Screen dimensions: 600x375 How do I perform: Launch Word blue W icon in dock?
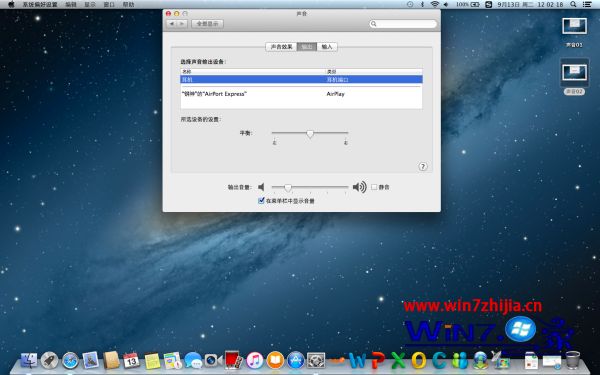pos(357,360)
